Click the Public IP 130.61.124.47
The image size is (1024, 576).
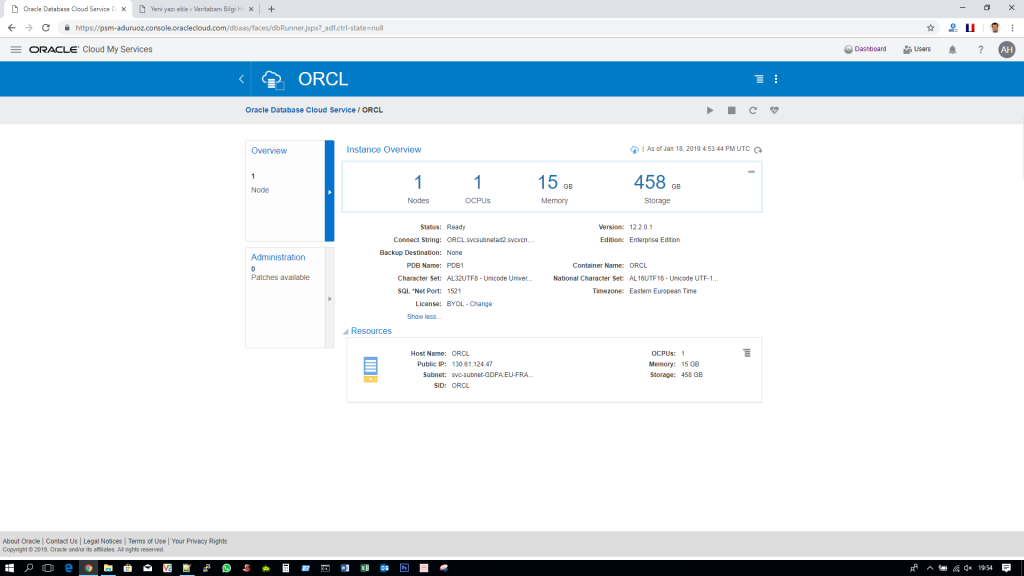(472, 364)
